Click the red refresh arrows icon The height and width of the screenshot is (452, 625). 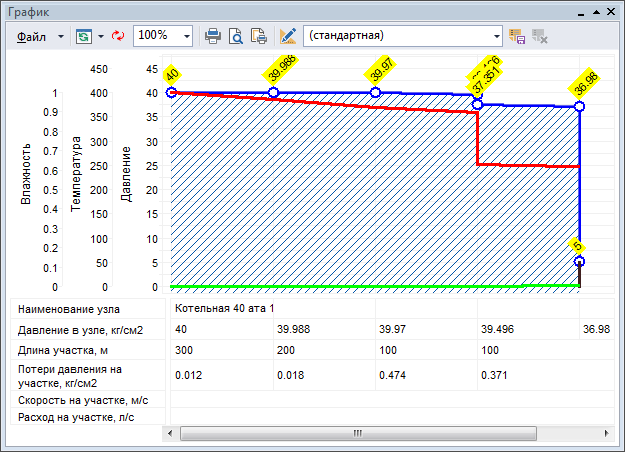(x=117, y=35)
